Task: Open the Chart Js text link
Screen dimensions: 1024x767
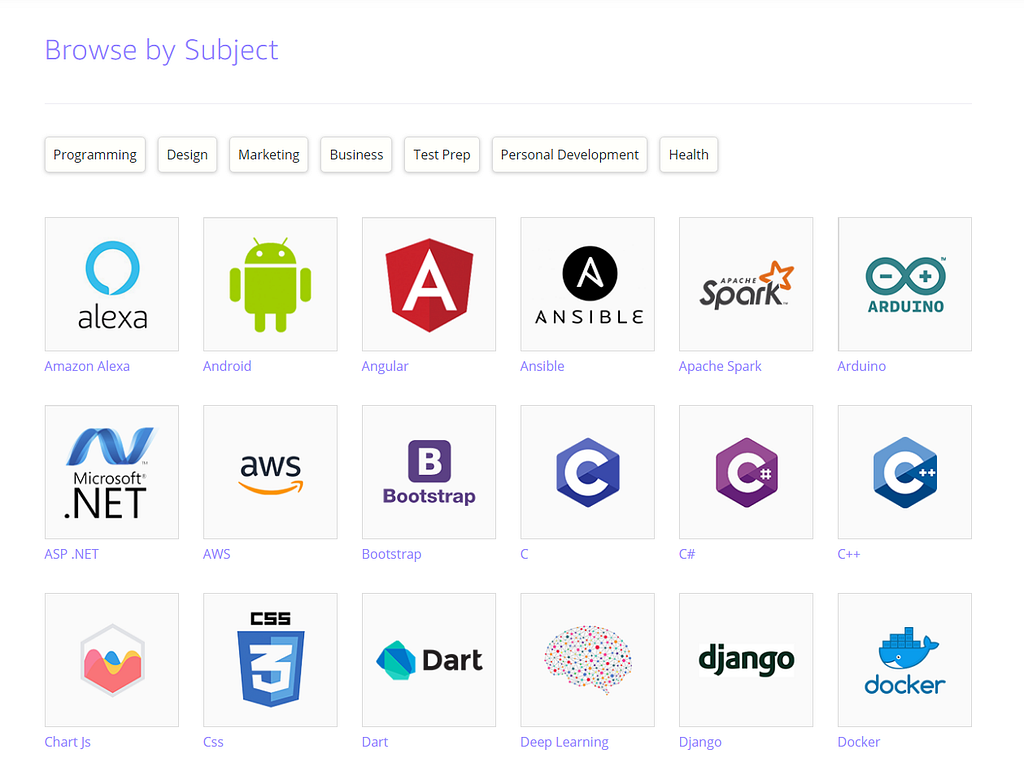Action: coord(68,742)
